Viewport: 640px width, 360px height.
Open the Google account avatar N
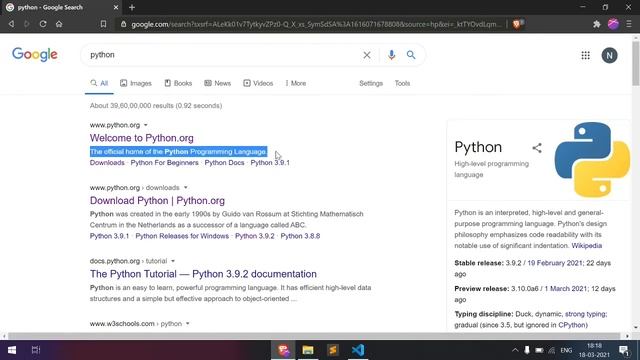pyautogui.click(x=609, y=55)
